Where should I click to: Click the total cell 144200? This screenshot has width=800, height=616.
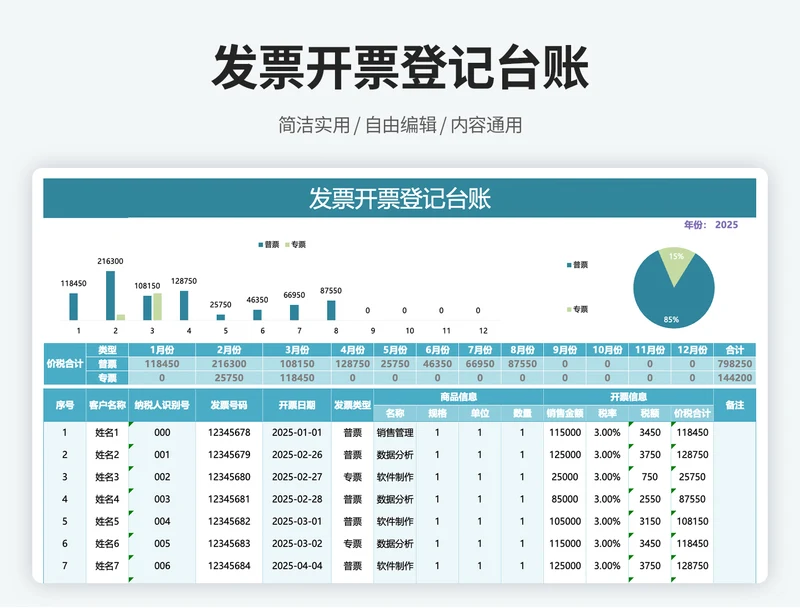pyautogui.click(x=735, y=378)
